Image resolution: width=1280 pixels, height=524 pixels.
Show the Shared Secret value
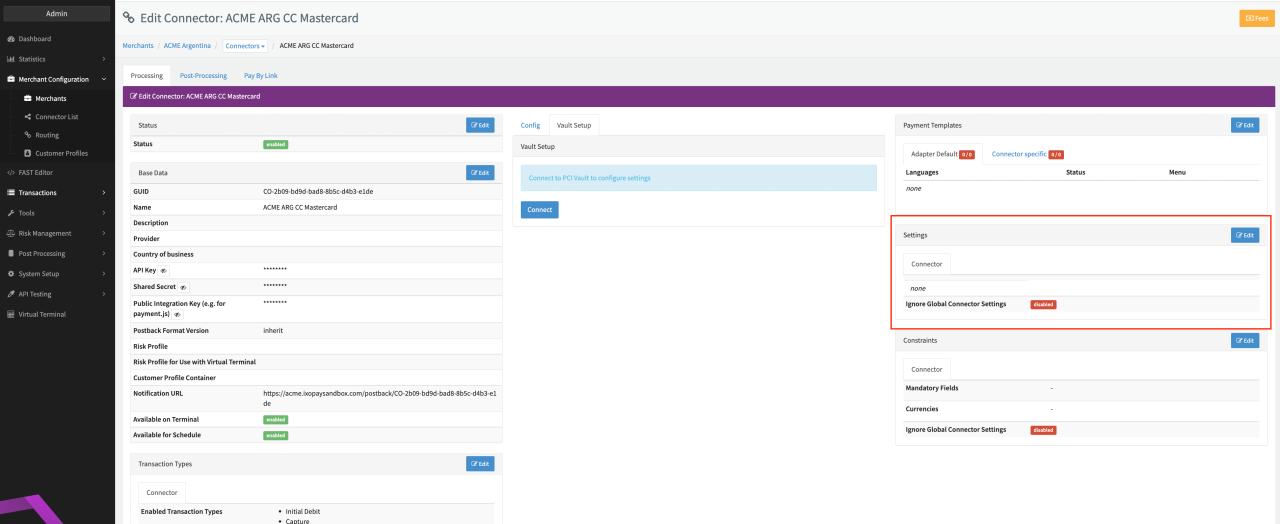183,287
